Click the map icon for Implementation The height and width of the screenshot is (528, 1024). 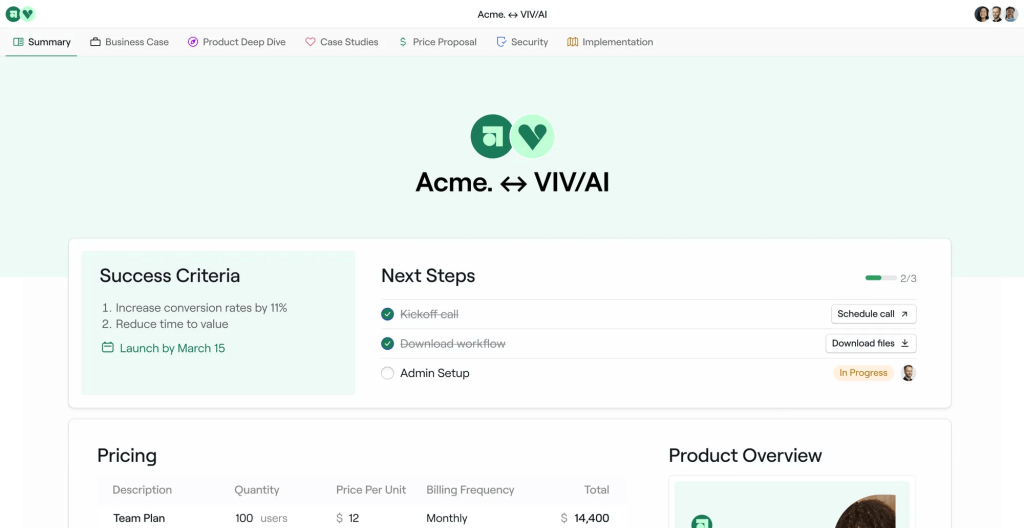tap(573, 42)
